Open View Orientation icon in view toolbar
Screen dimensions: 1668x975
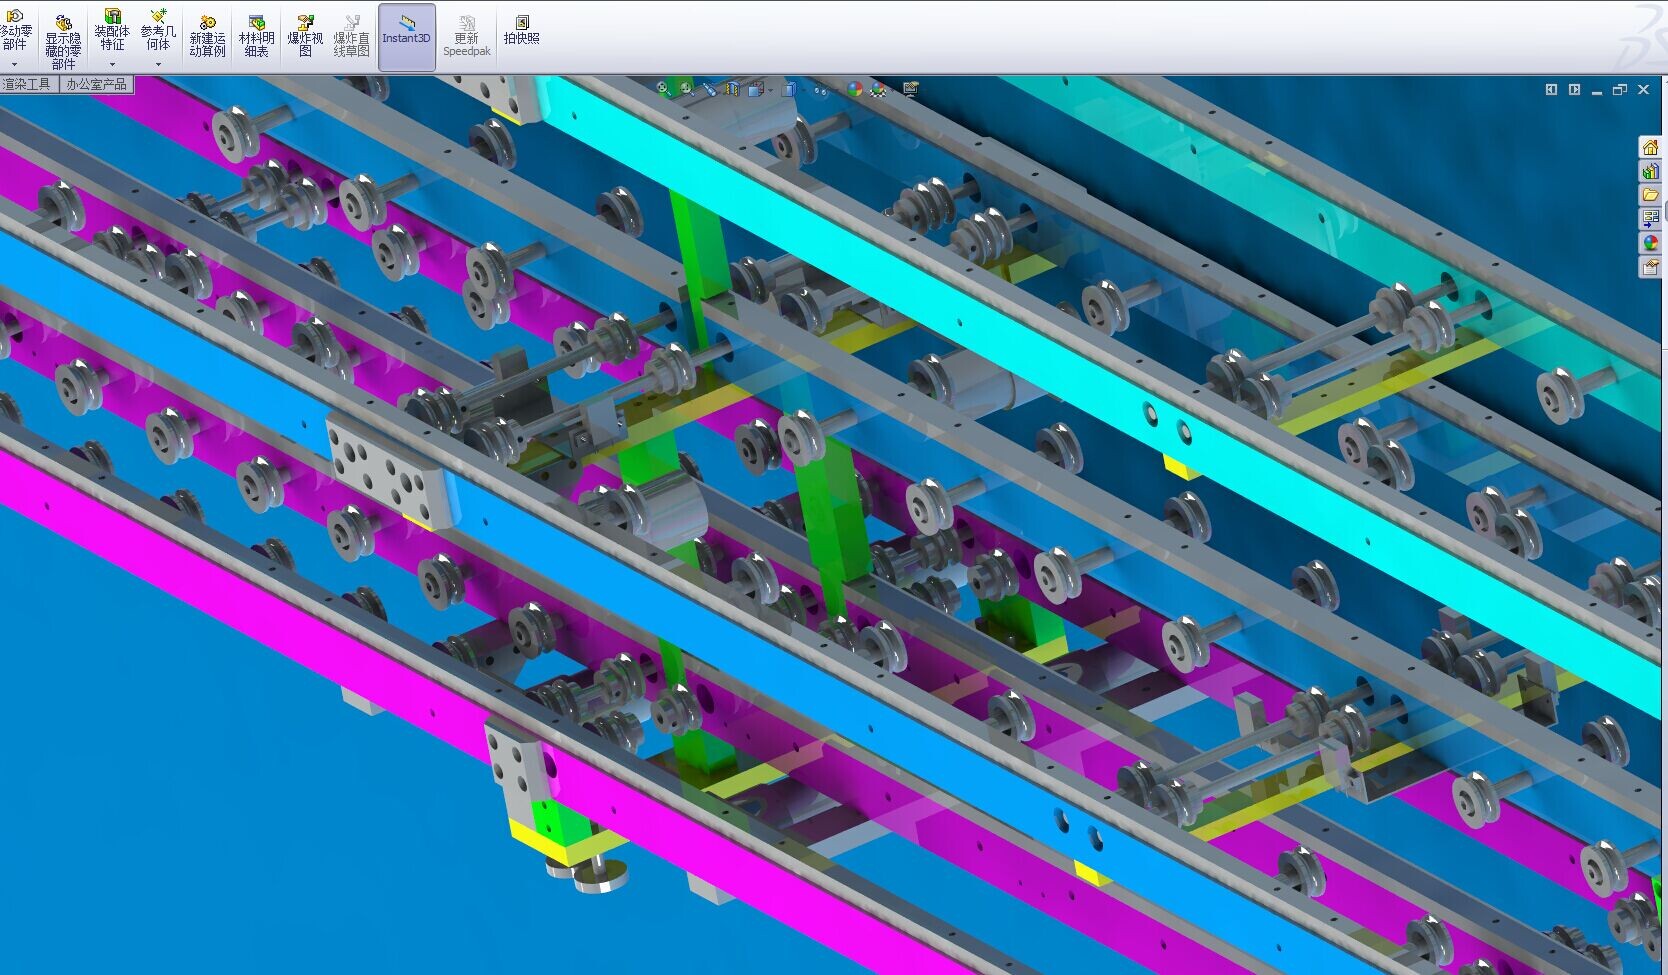757,89
